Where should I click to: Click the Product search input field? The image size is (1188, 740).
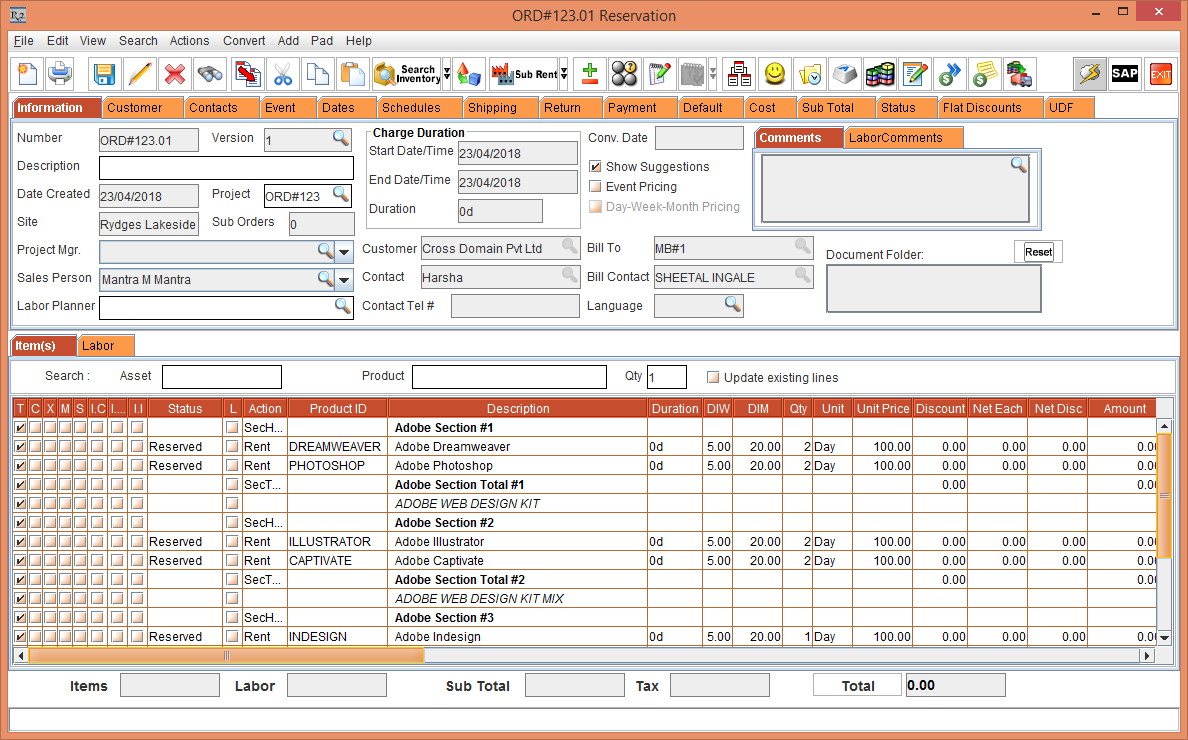click(x=509, y=377)
